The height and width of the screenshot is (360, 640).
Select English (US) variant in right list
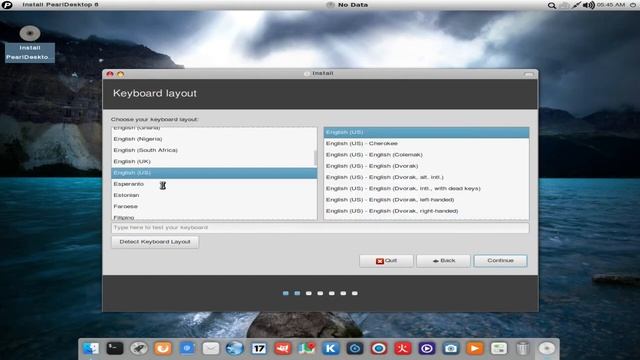(426, 132)
